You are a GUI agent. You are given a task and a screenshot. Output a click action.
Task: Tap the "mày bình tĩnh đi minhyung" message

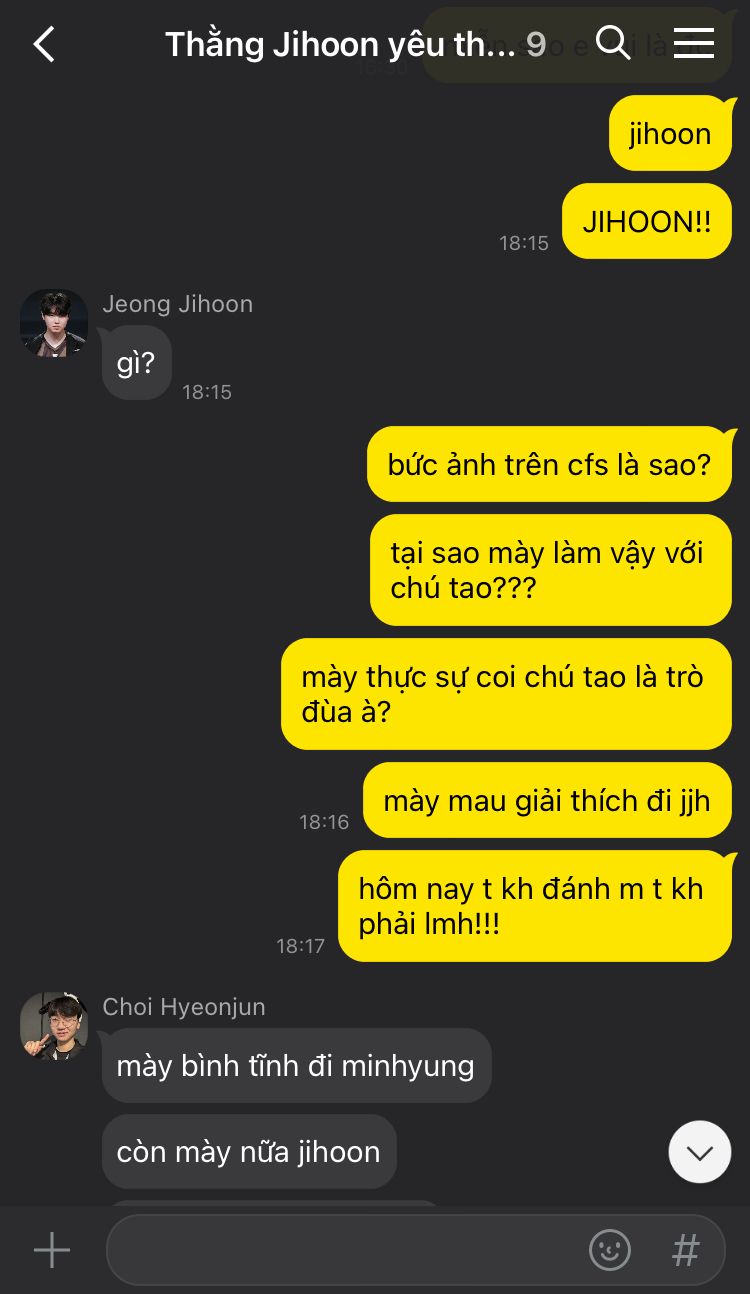[x=296, y=1066]
